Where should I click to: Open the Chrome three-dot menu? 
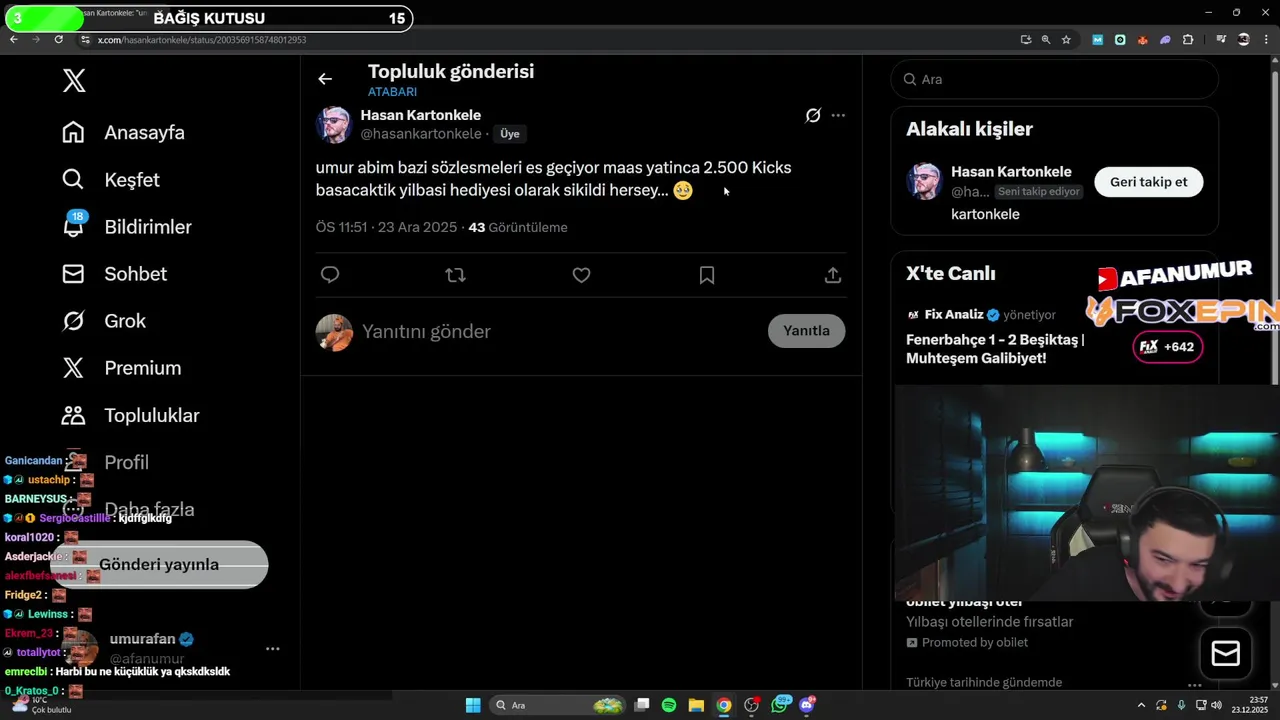[1267, 40]
